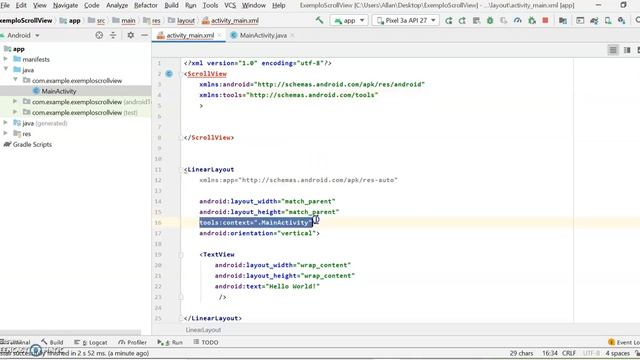640x360 pixels.
Task: Open the View menu
Action: coord(40,5)
